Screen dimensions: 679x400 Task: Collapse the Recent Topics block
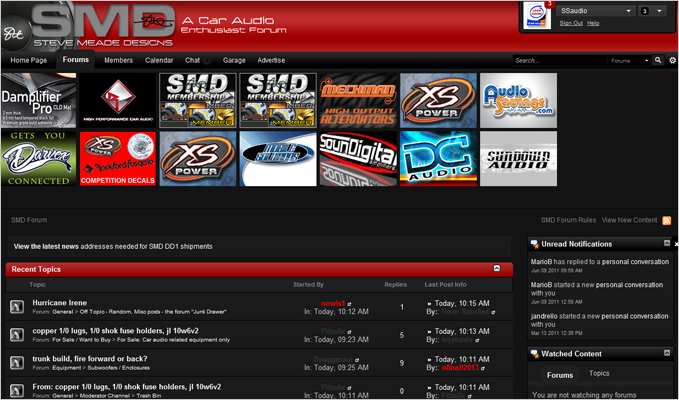[x=497, y=268]
